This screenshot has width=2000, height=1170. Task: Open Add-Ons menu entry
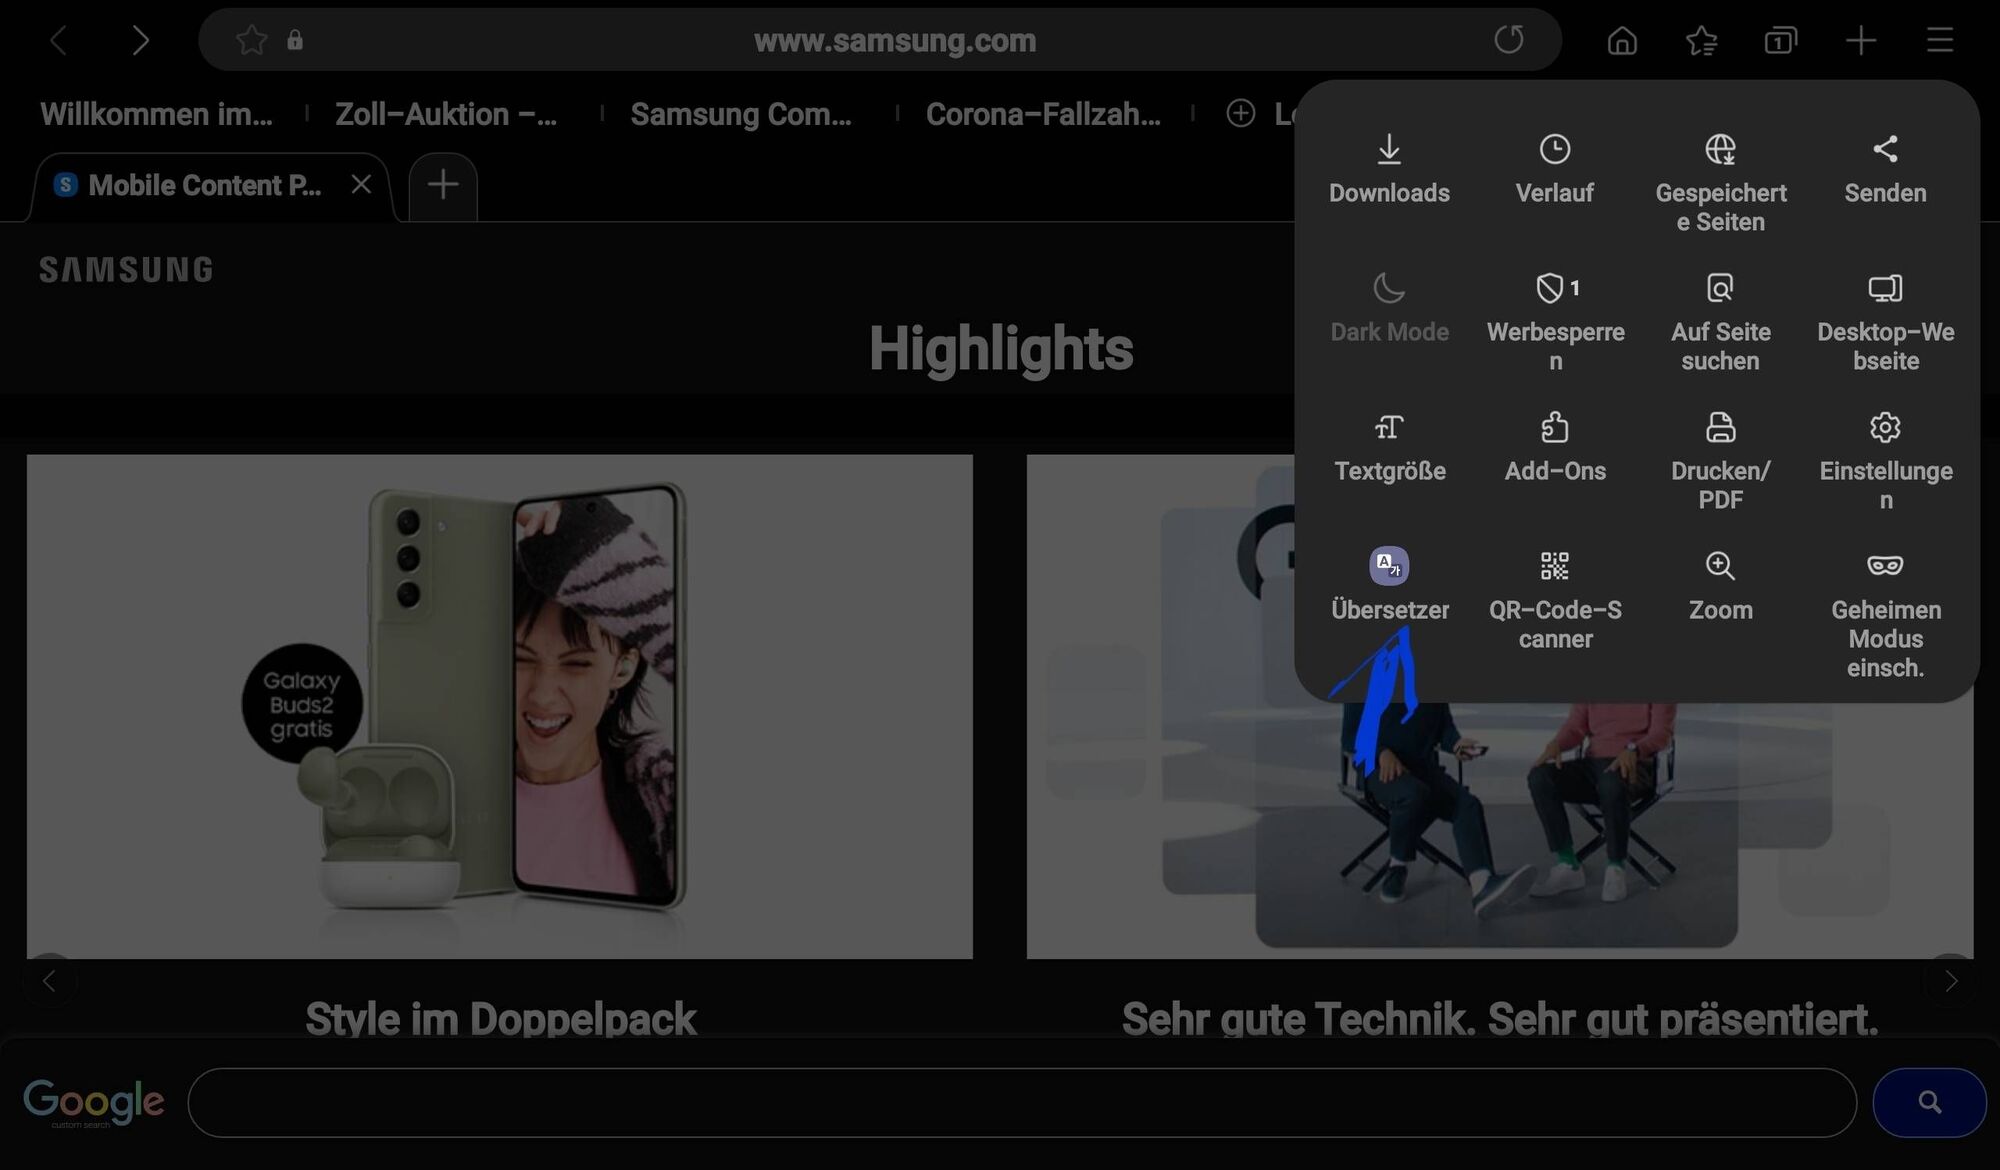pos(1554,446)
